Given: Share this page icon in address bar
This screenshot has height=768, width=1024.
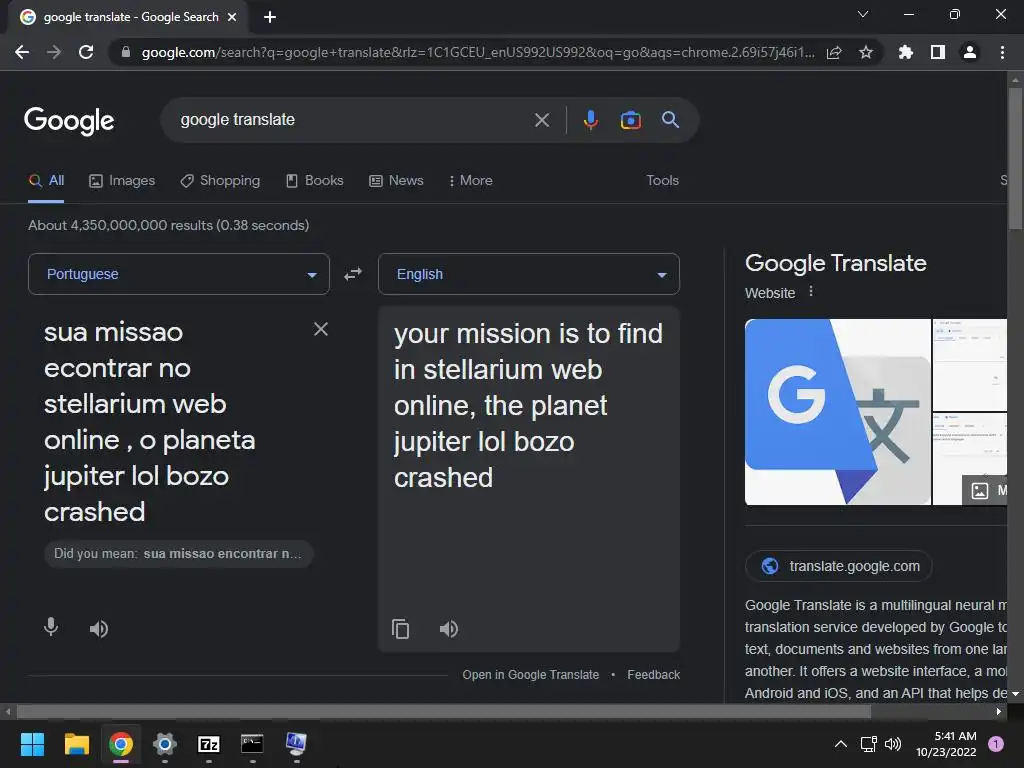Looking at the screenshot, I should pos(834,52).
